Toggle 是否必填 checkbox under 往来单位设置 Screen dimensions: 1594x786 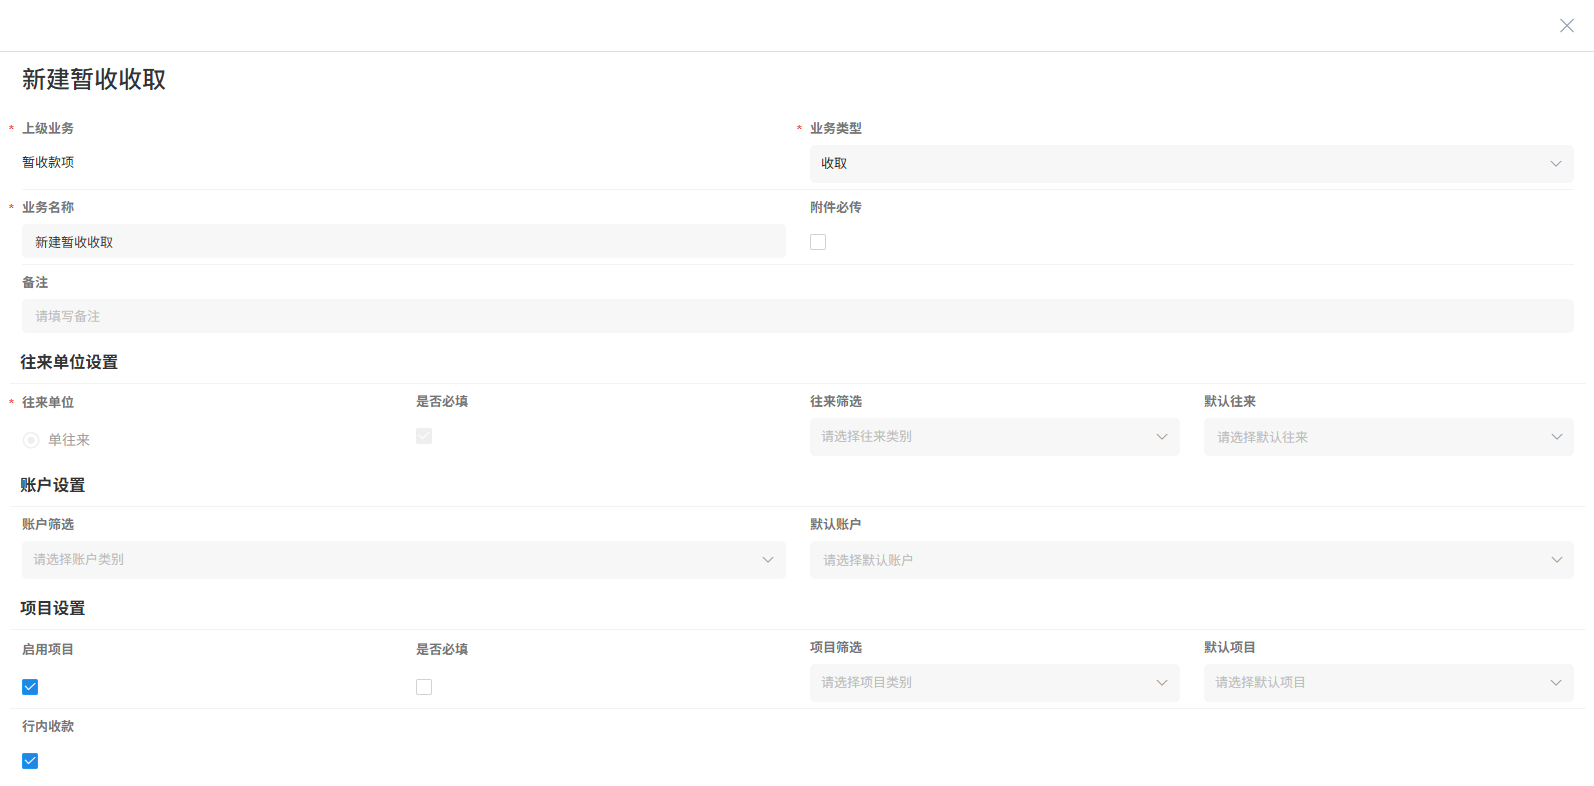tap(424, 436)
